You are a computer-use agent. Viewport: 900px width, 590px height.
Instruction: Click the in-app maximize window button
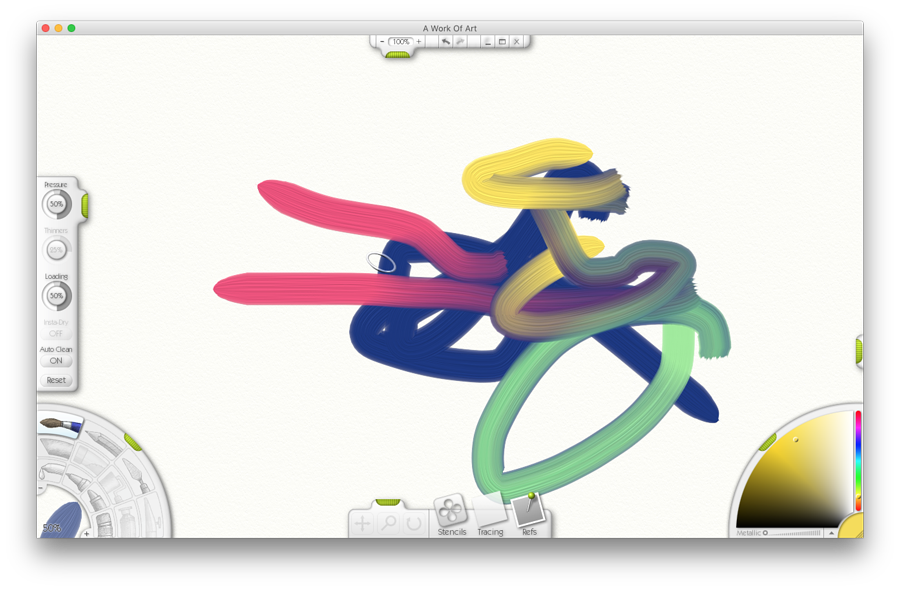(x=502, y=41)
